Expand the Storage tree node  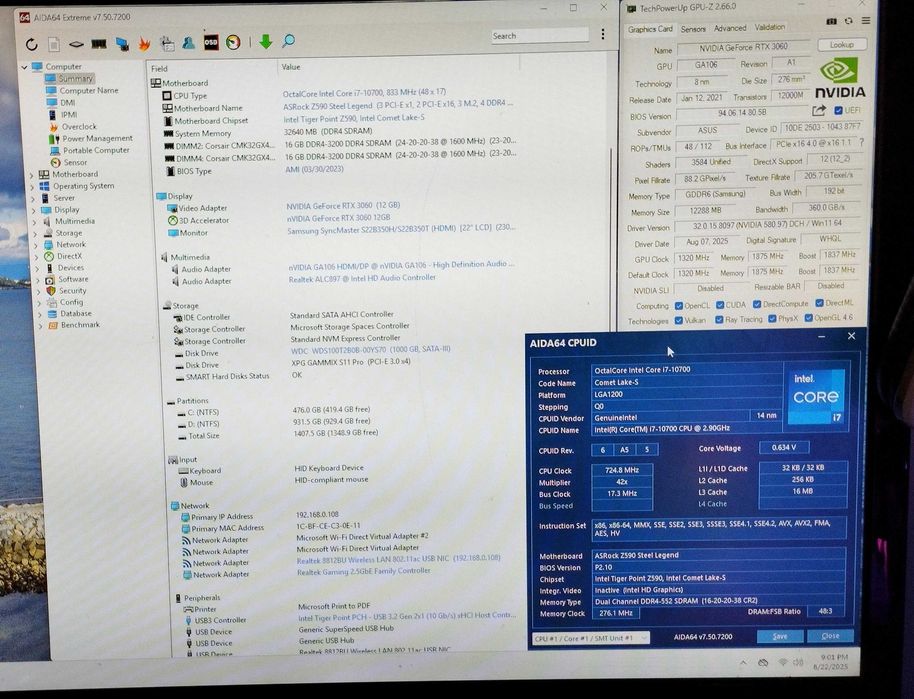coord(36,233)
